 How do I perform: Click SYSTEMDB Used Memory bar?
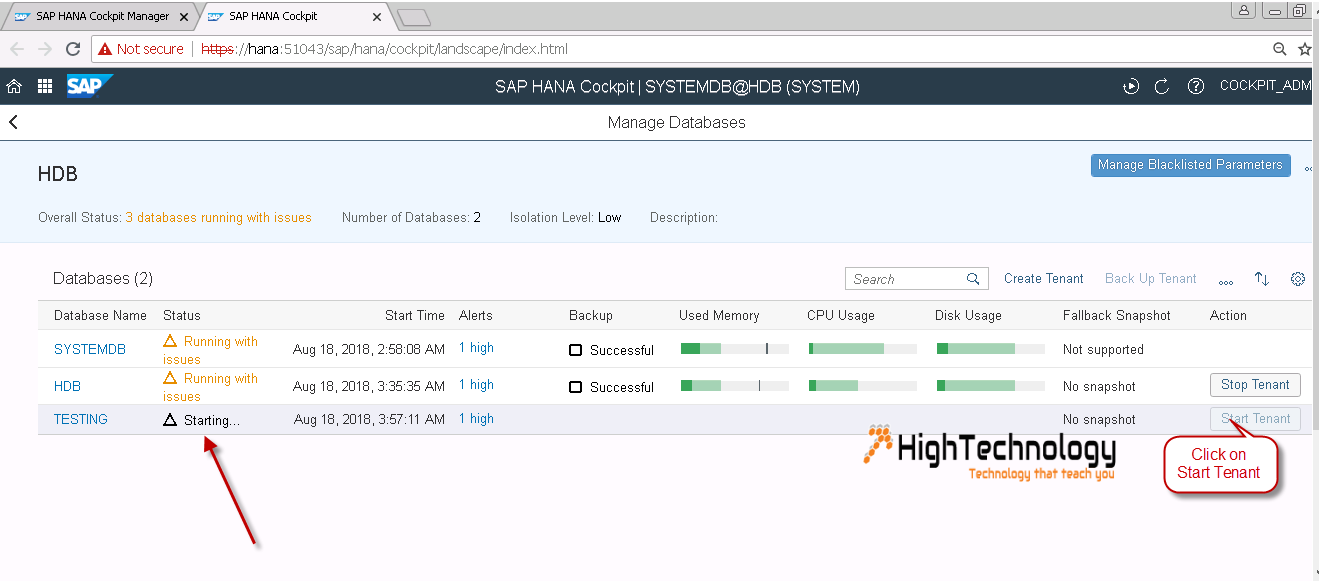click(735, 348)
